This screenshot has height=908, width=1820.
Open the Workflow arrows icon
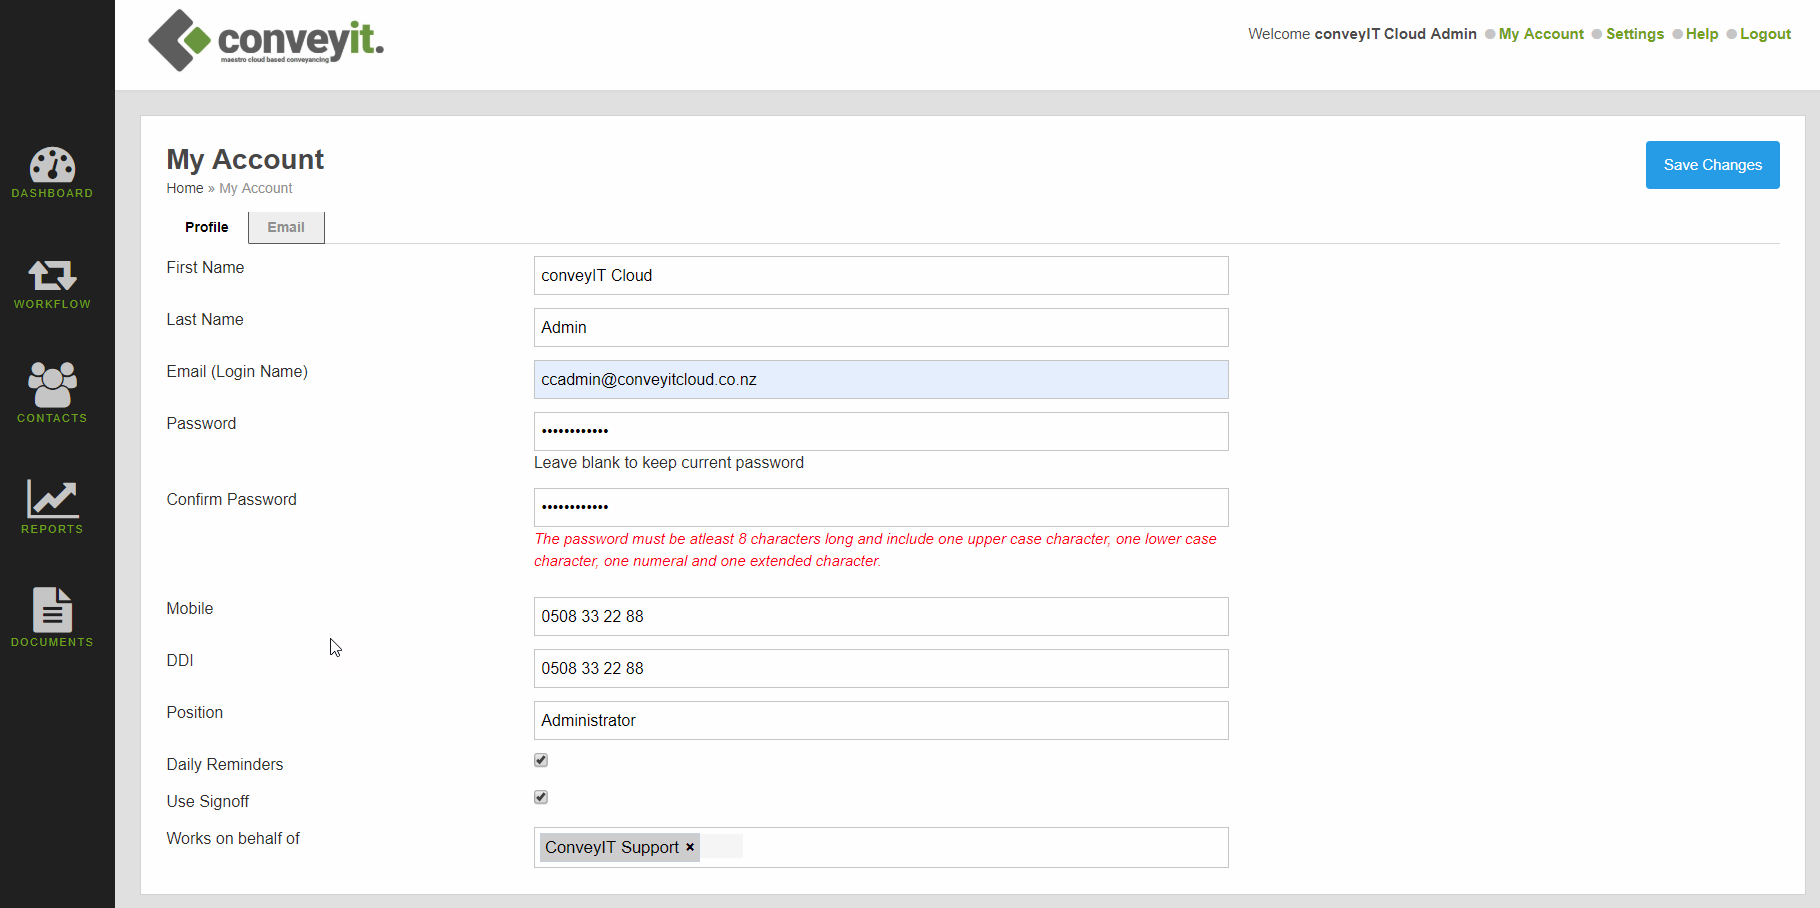point(52,275)
